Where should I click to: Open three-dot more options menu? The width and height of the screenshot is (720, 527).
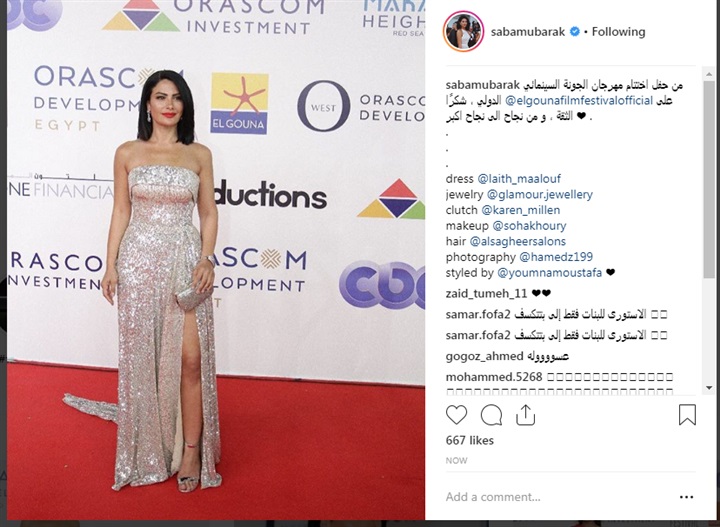(686, 497)
